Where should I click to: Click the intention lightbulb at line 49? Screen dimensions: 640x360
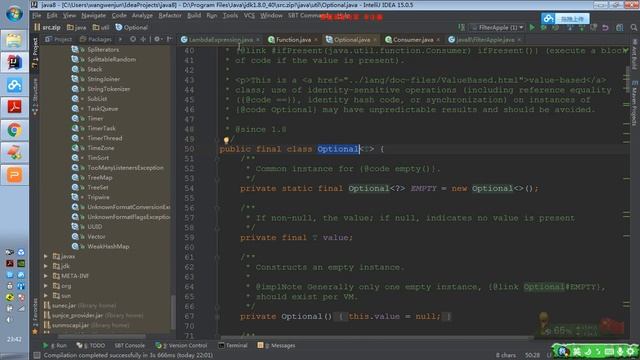coord(226,140)
